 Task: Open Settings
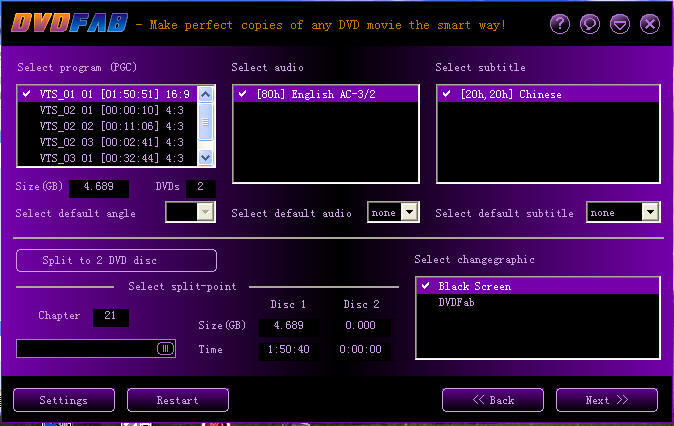pyautogui.click(x=64, y=400)
